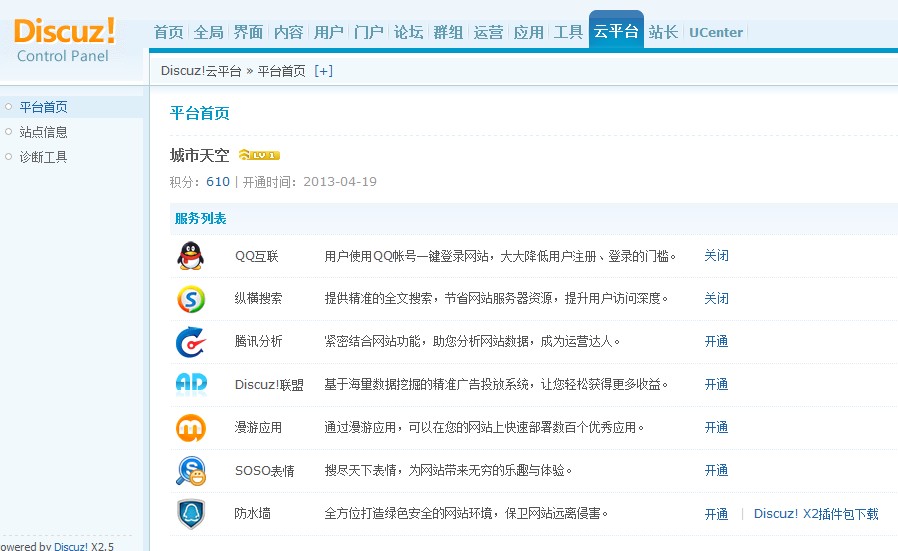Image resolution: width=898 pixels, height=551 pixels.
Task: Click the 腾讯分析 service name
Action: (x=258, y=341)
